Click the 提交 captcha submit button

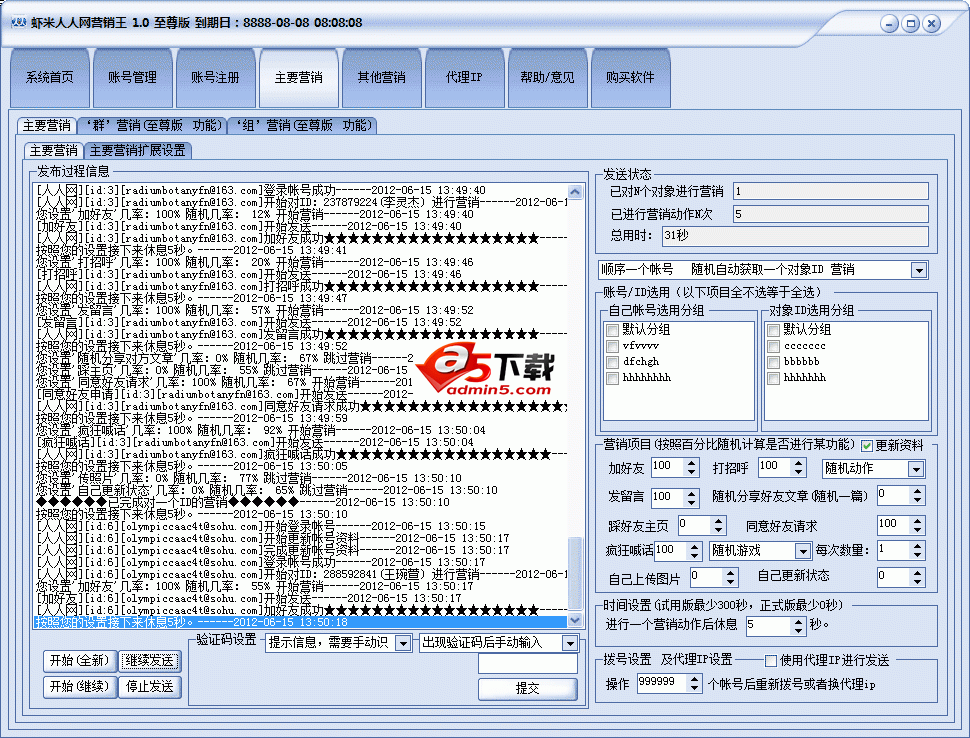527,688
